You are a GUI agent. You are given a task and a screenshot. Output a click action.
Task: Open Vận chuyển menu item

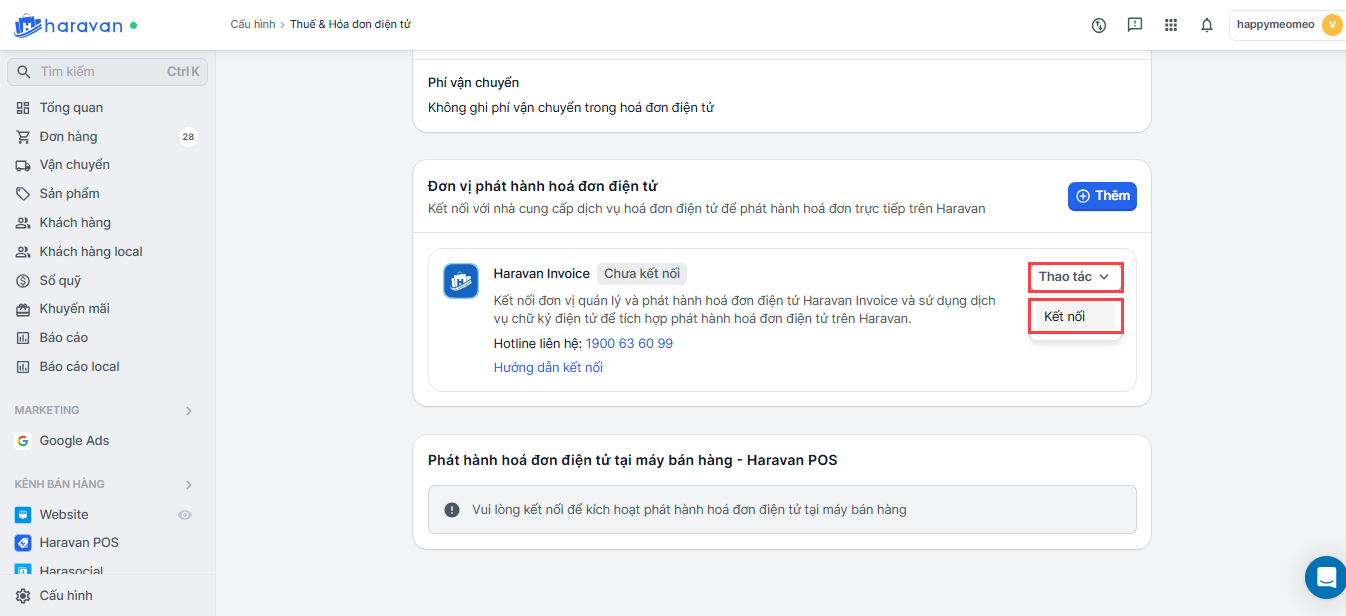(75, 165)
